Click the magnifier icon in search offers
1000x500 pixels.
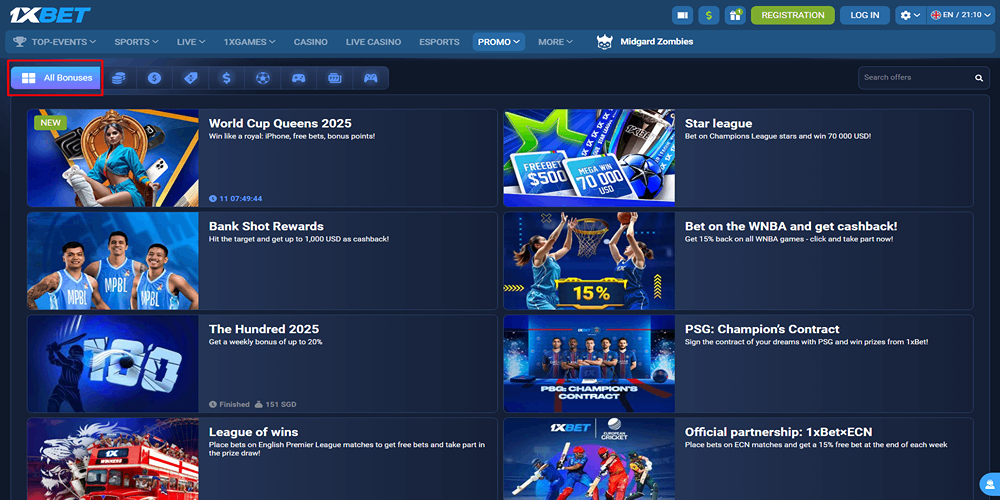coord(979,78)
